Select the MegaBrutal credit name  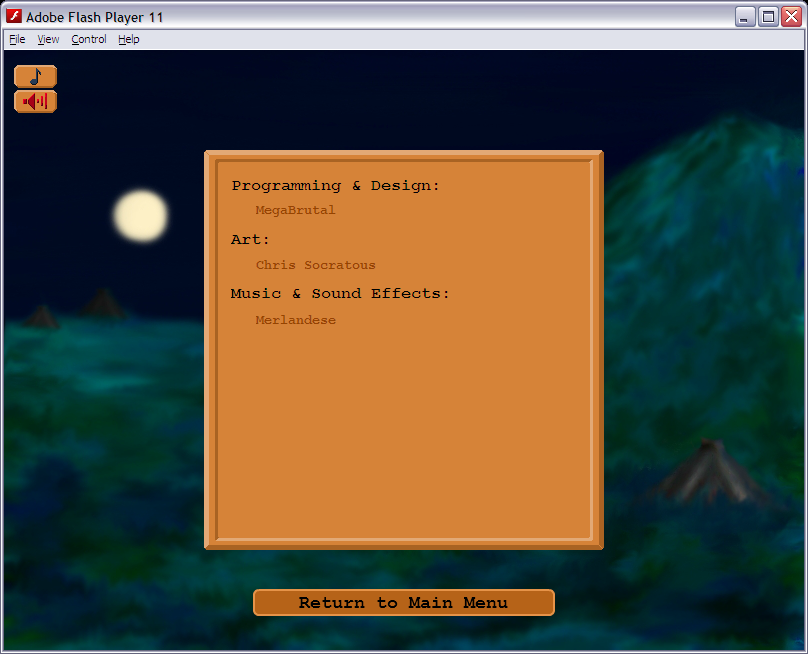pos(295,210)
